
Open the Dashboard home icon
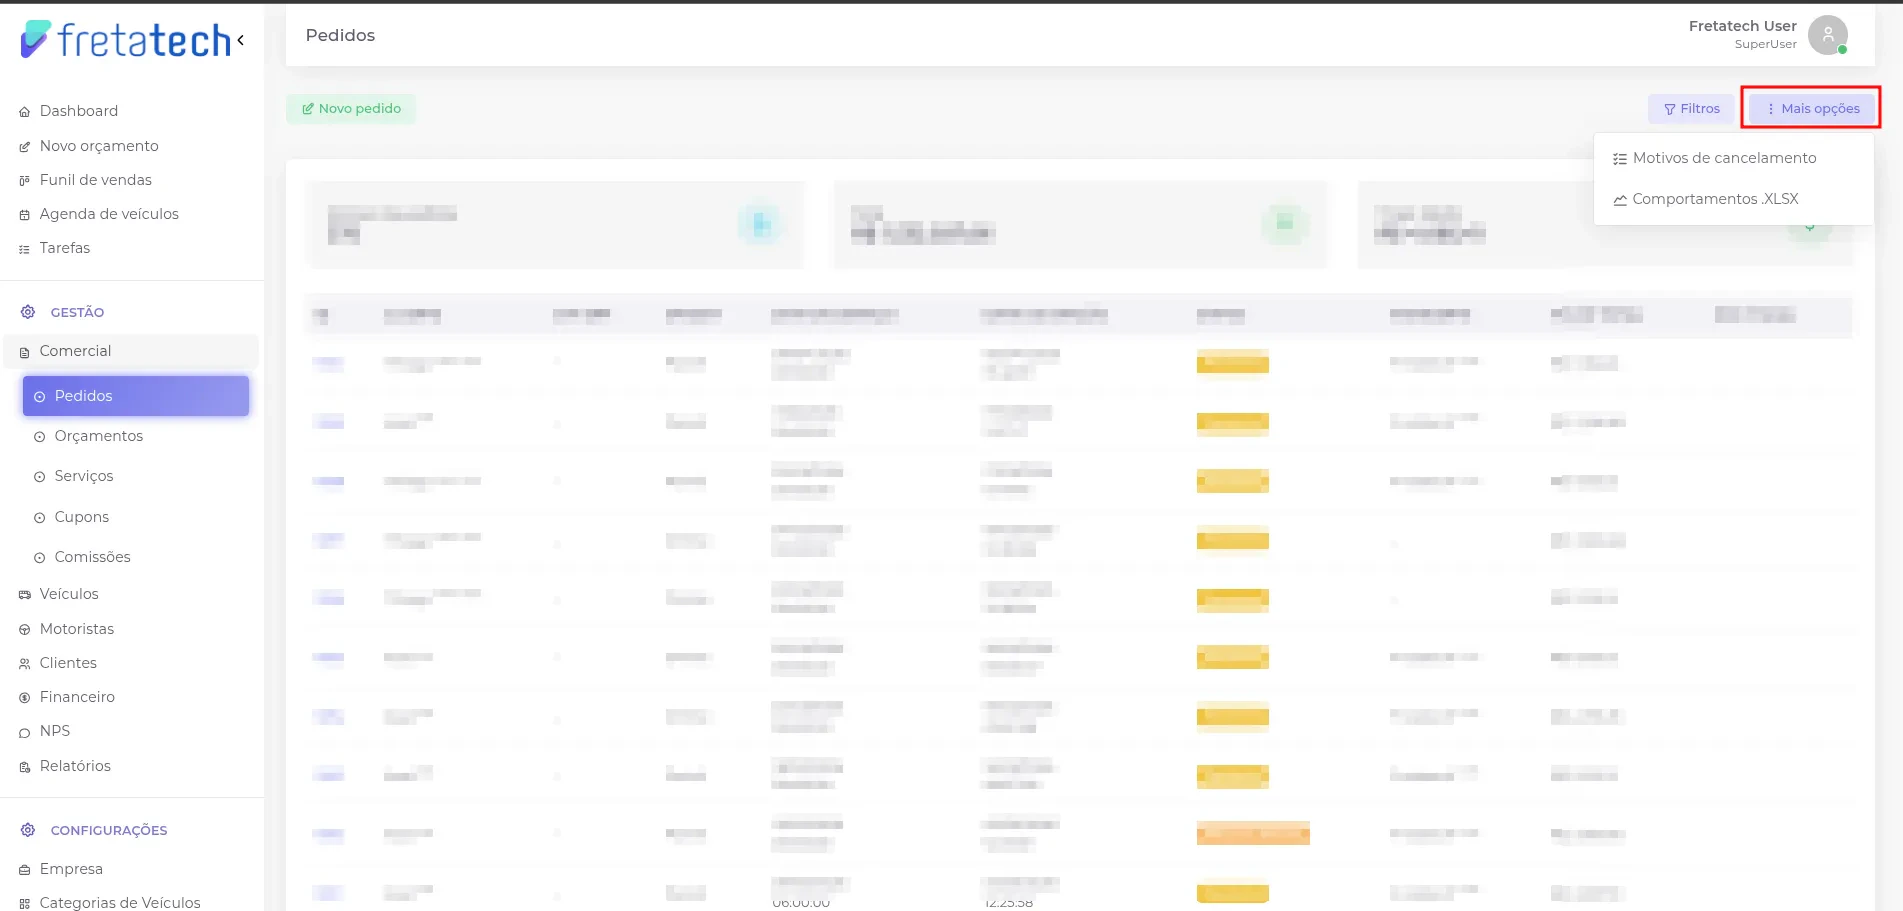pos(25,112)
